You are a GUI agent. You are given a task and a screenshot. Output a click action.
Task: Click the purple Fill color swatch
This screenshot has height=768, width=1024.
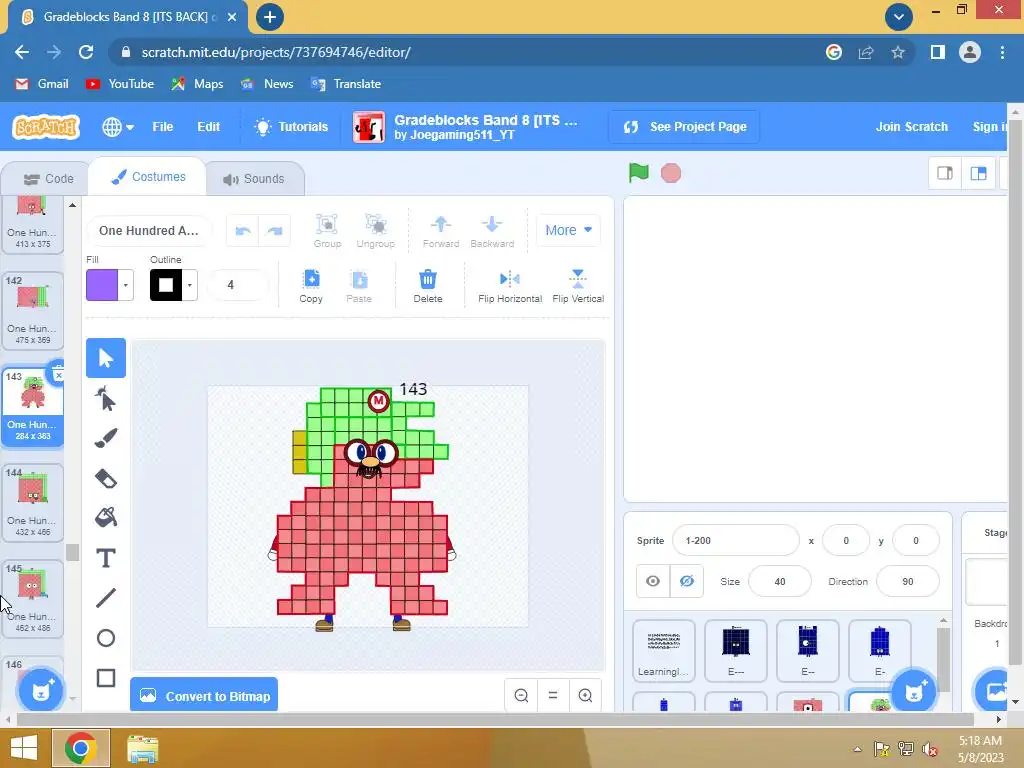coord(103,285)
